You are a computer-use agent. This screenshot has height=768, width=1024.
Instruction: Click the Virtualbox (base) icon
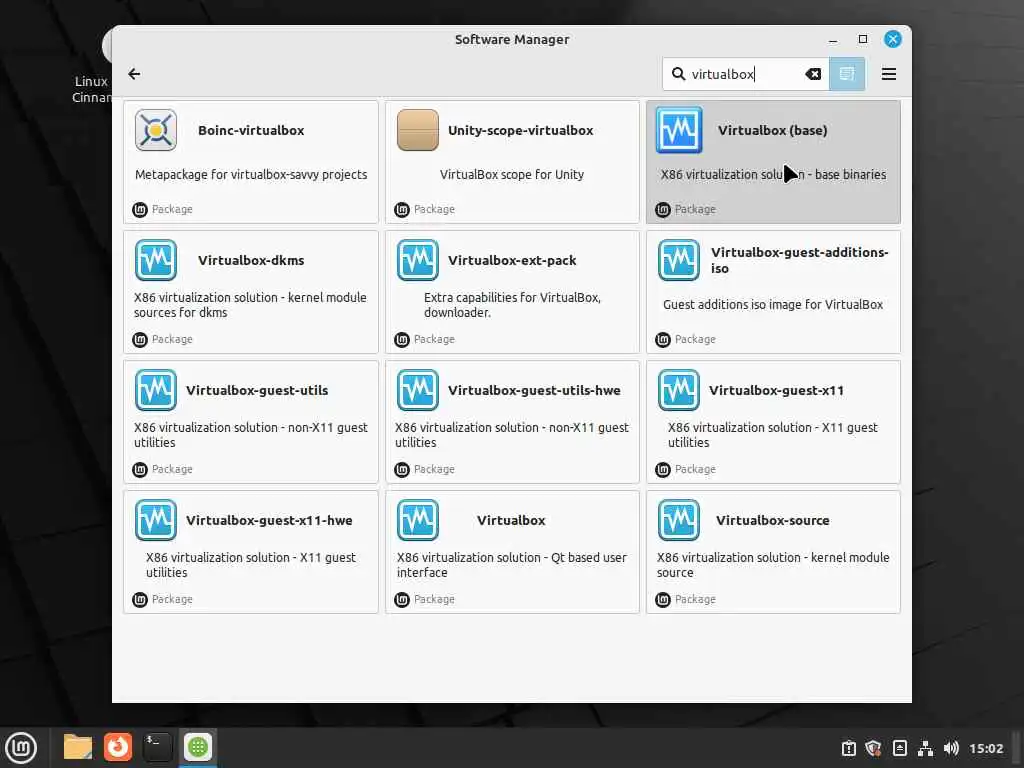point(679,130)
